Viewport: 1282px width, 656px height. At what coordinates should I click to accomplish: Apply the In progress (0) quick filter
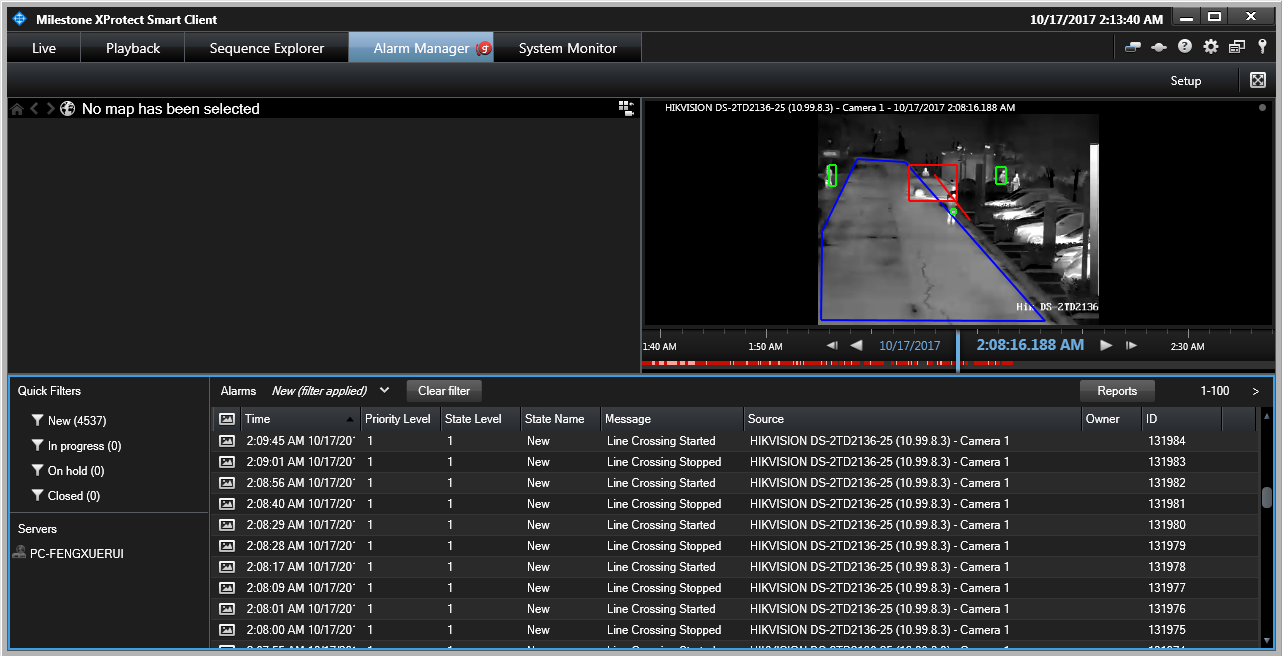pos(76,446)
